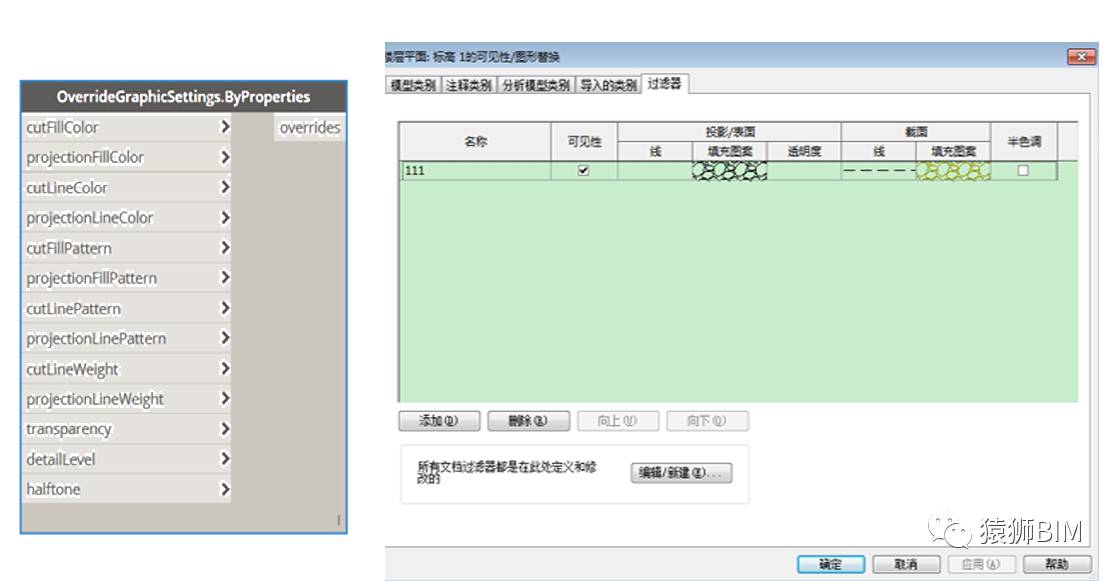The image size is (1120, 581).
Task: Click the cutFillColor input port arrow
Action: pyautogui.click(x=225, y=127)
